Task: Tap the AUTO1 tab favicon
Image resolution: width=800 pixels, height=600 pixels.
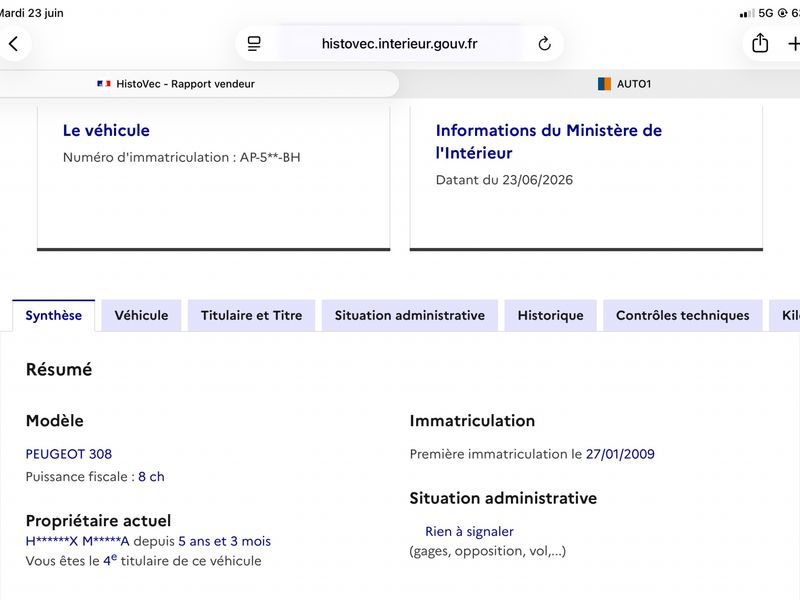Action: click(x=604, y=84)
